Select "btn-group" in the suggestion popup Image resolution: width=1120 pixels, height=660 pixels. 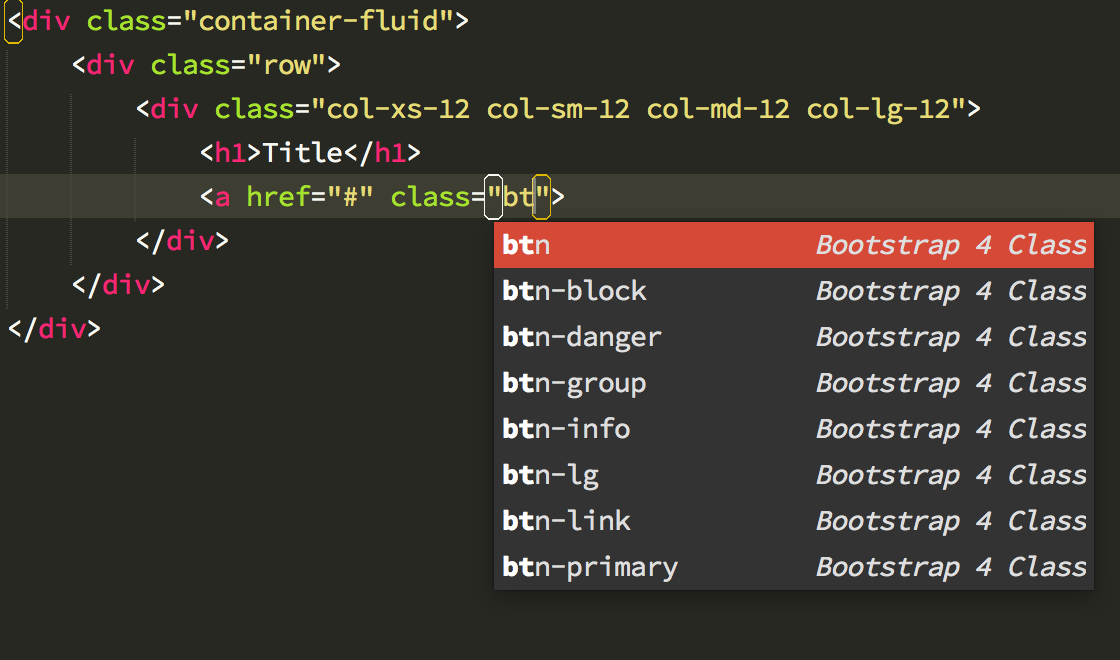click(x=794, y=383)
